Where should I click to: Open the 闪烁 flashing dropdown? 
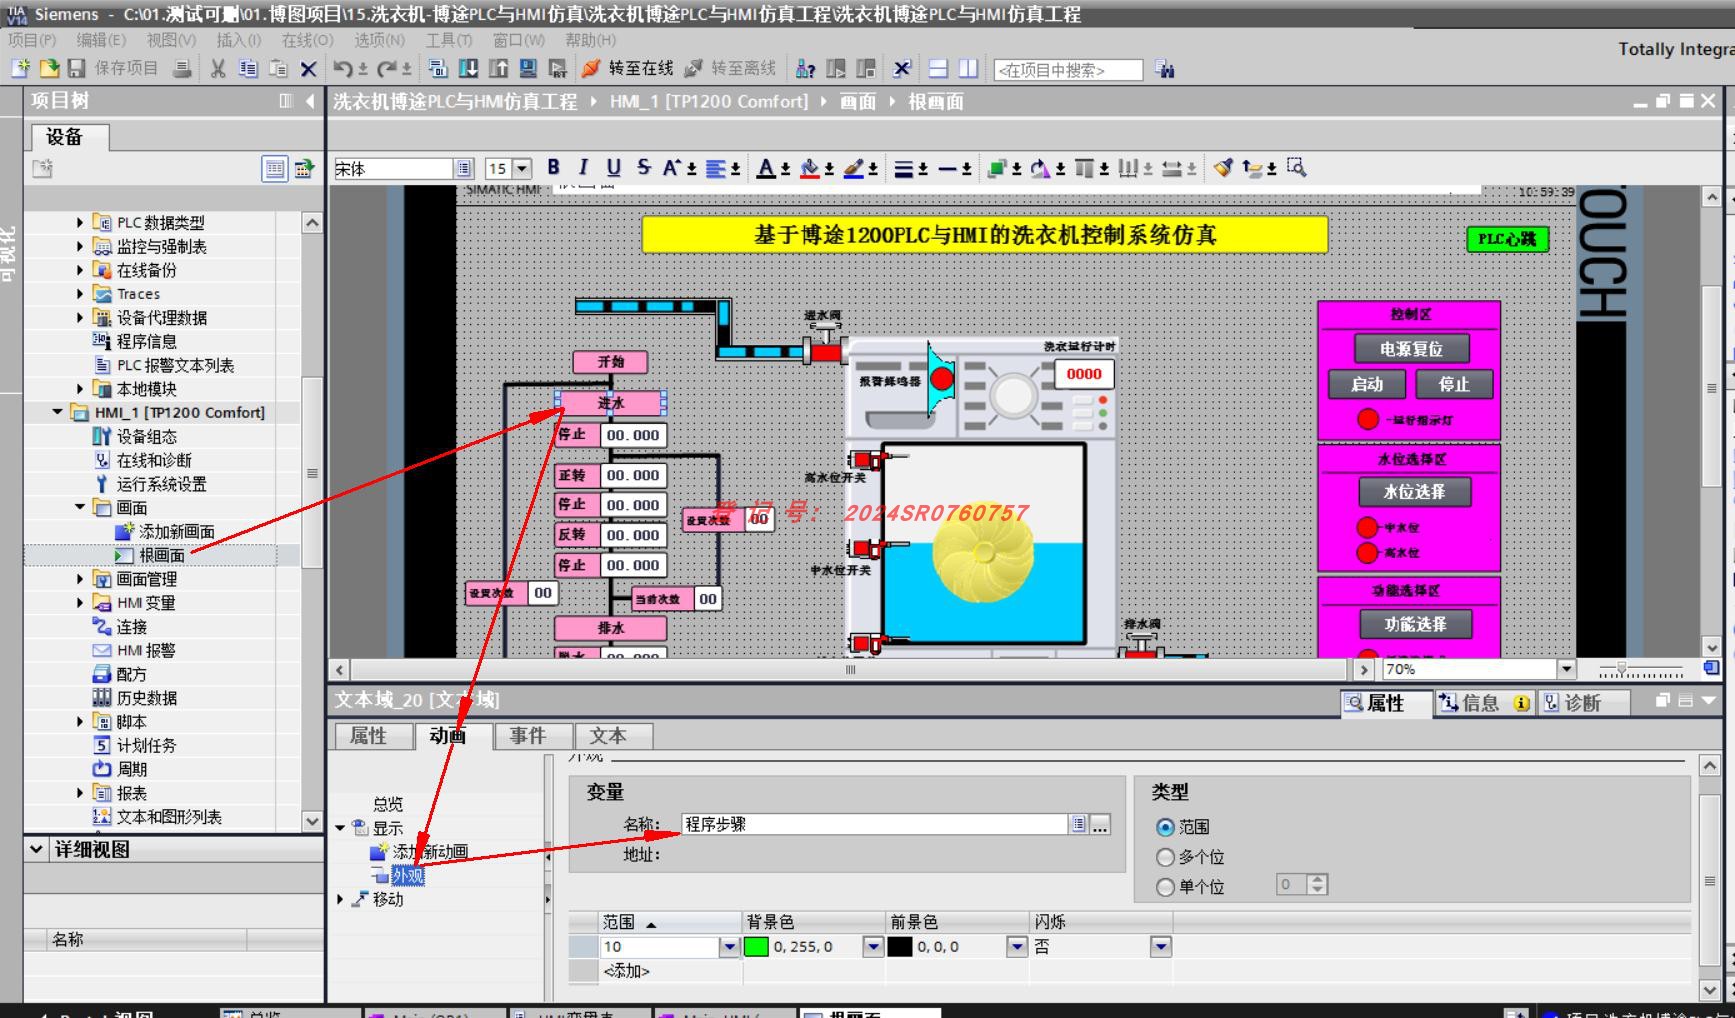[x=1160, y=946]
